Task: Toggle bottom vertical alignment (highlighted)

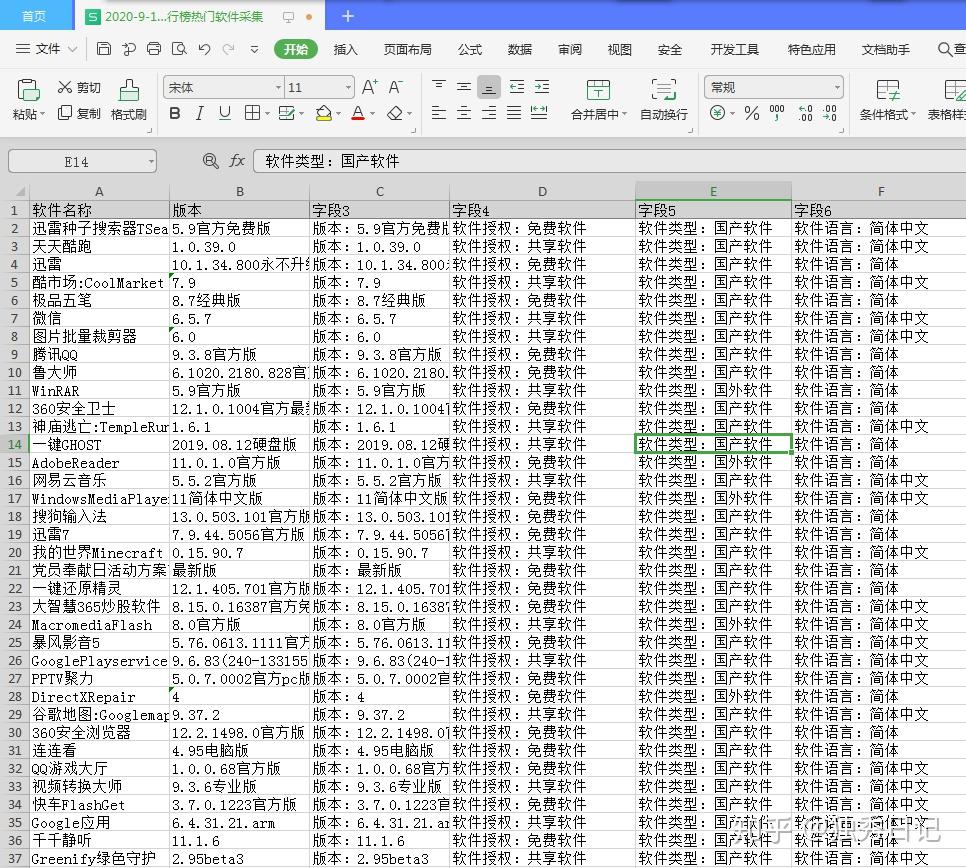Action: (489, 87)
